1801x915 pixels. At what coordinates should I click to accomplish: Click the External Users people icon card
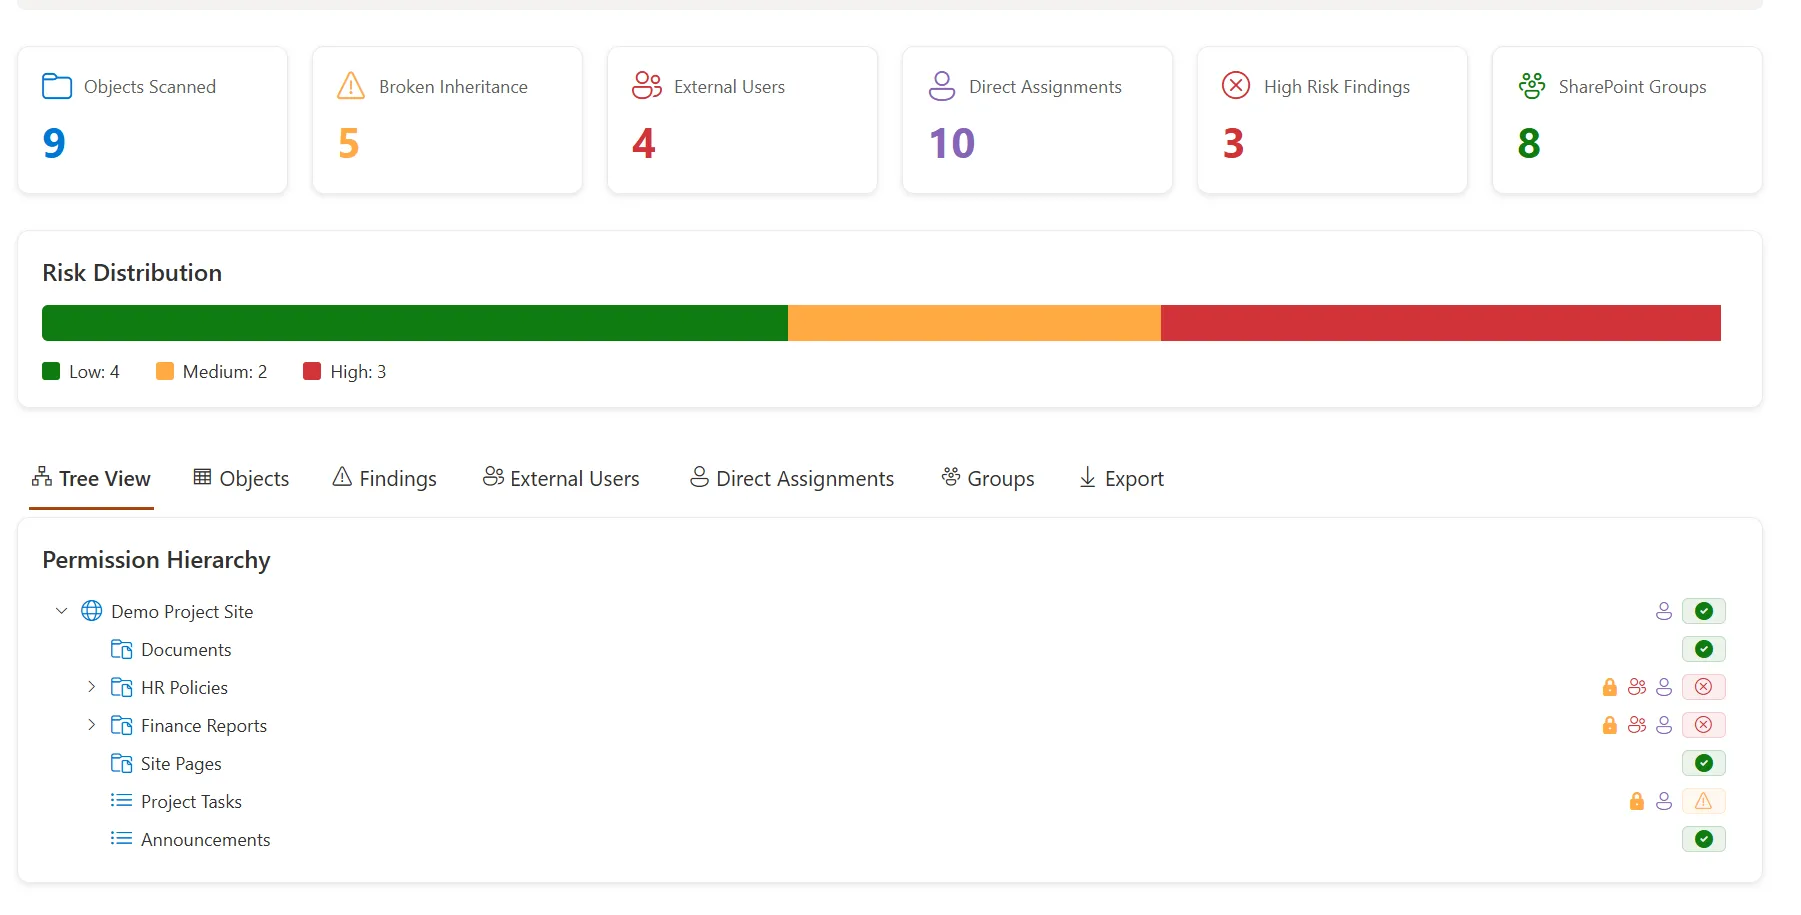(x=647, y=86)
